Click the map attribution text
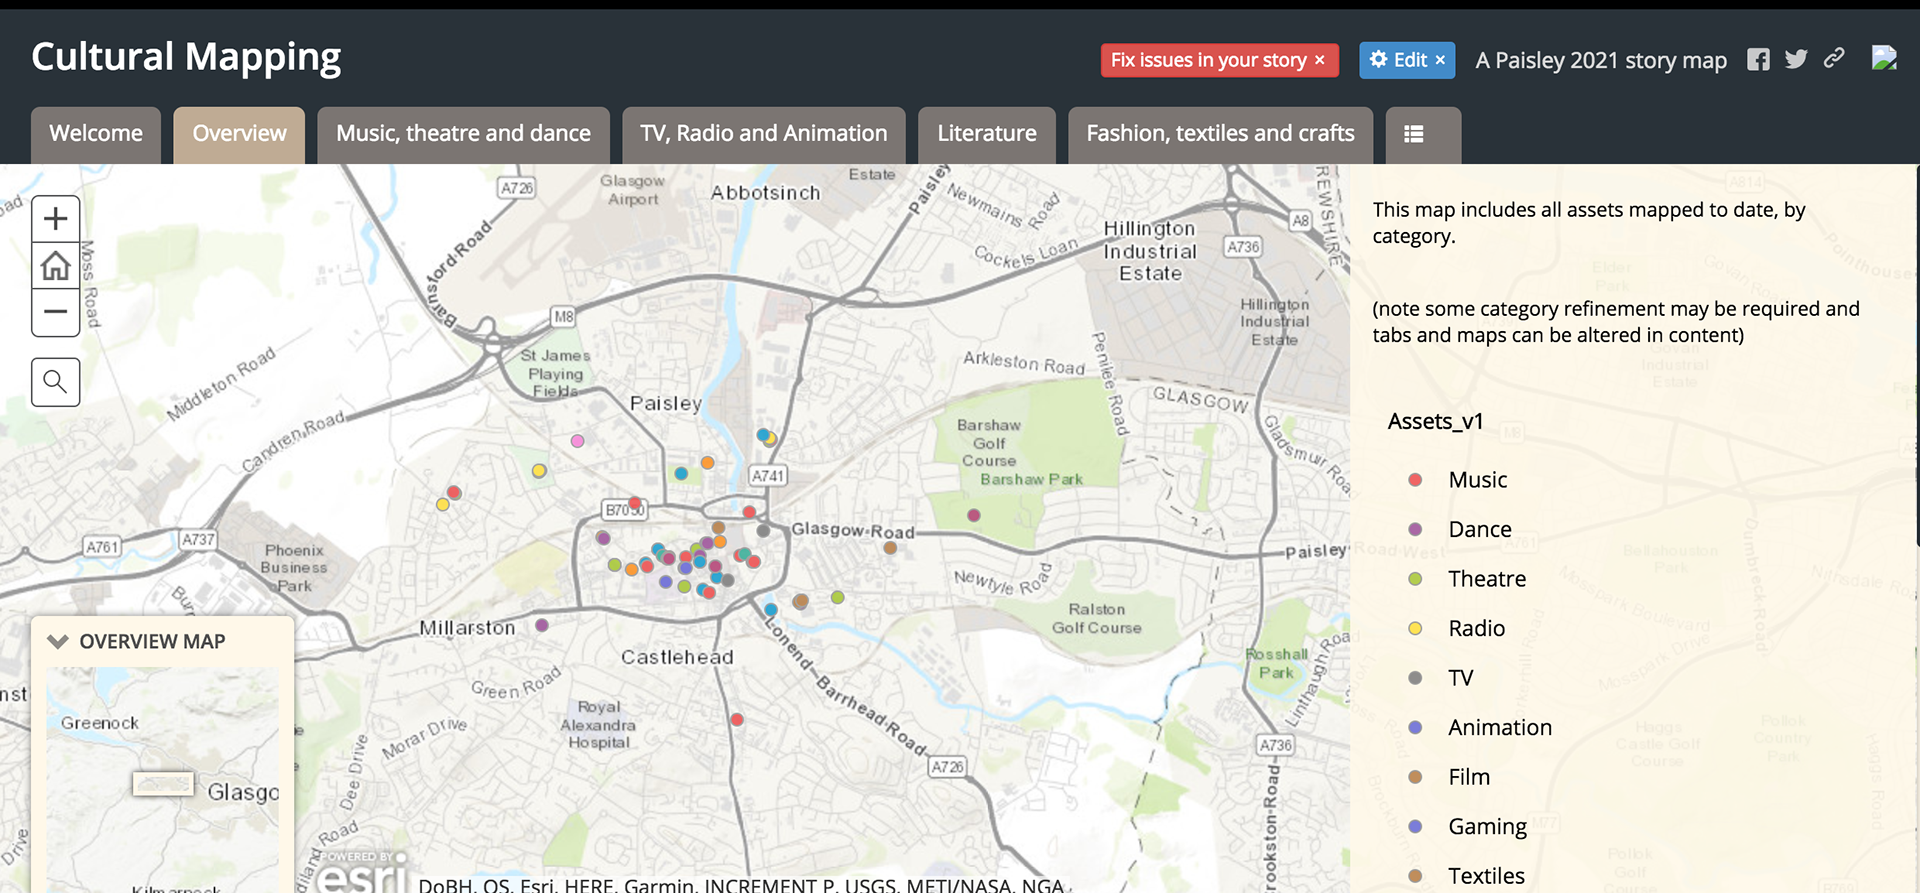The image size is (1920, 893). coord(741,885)
